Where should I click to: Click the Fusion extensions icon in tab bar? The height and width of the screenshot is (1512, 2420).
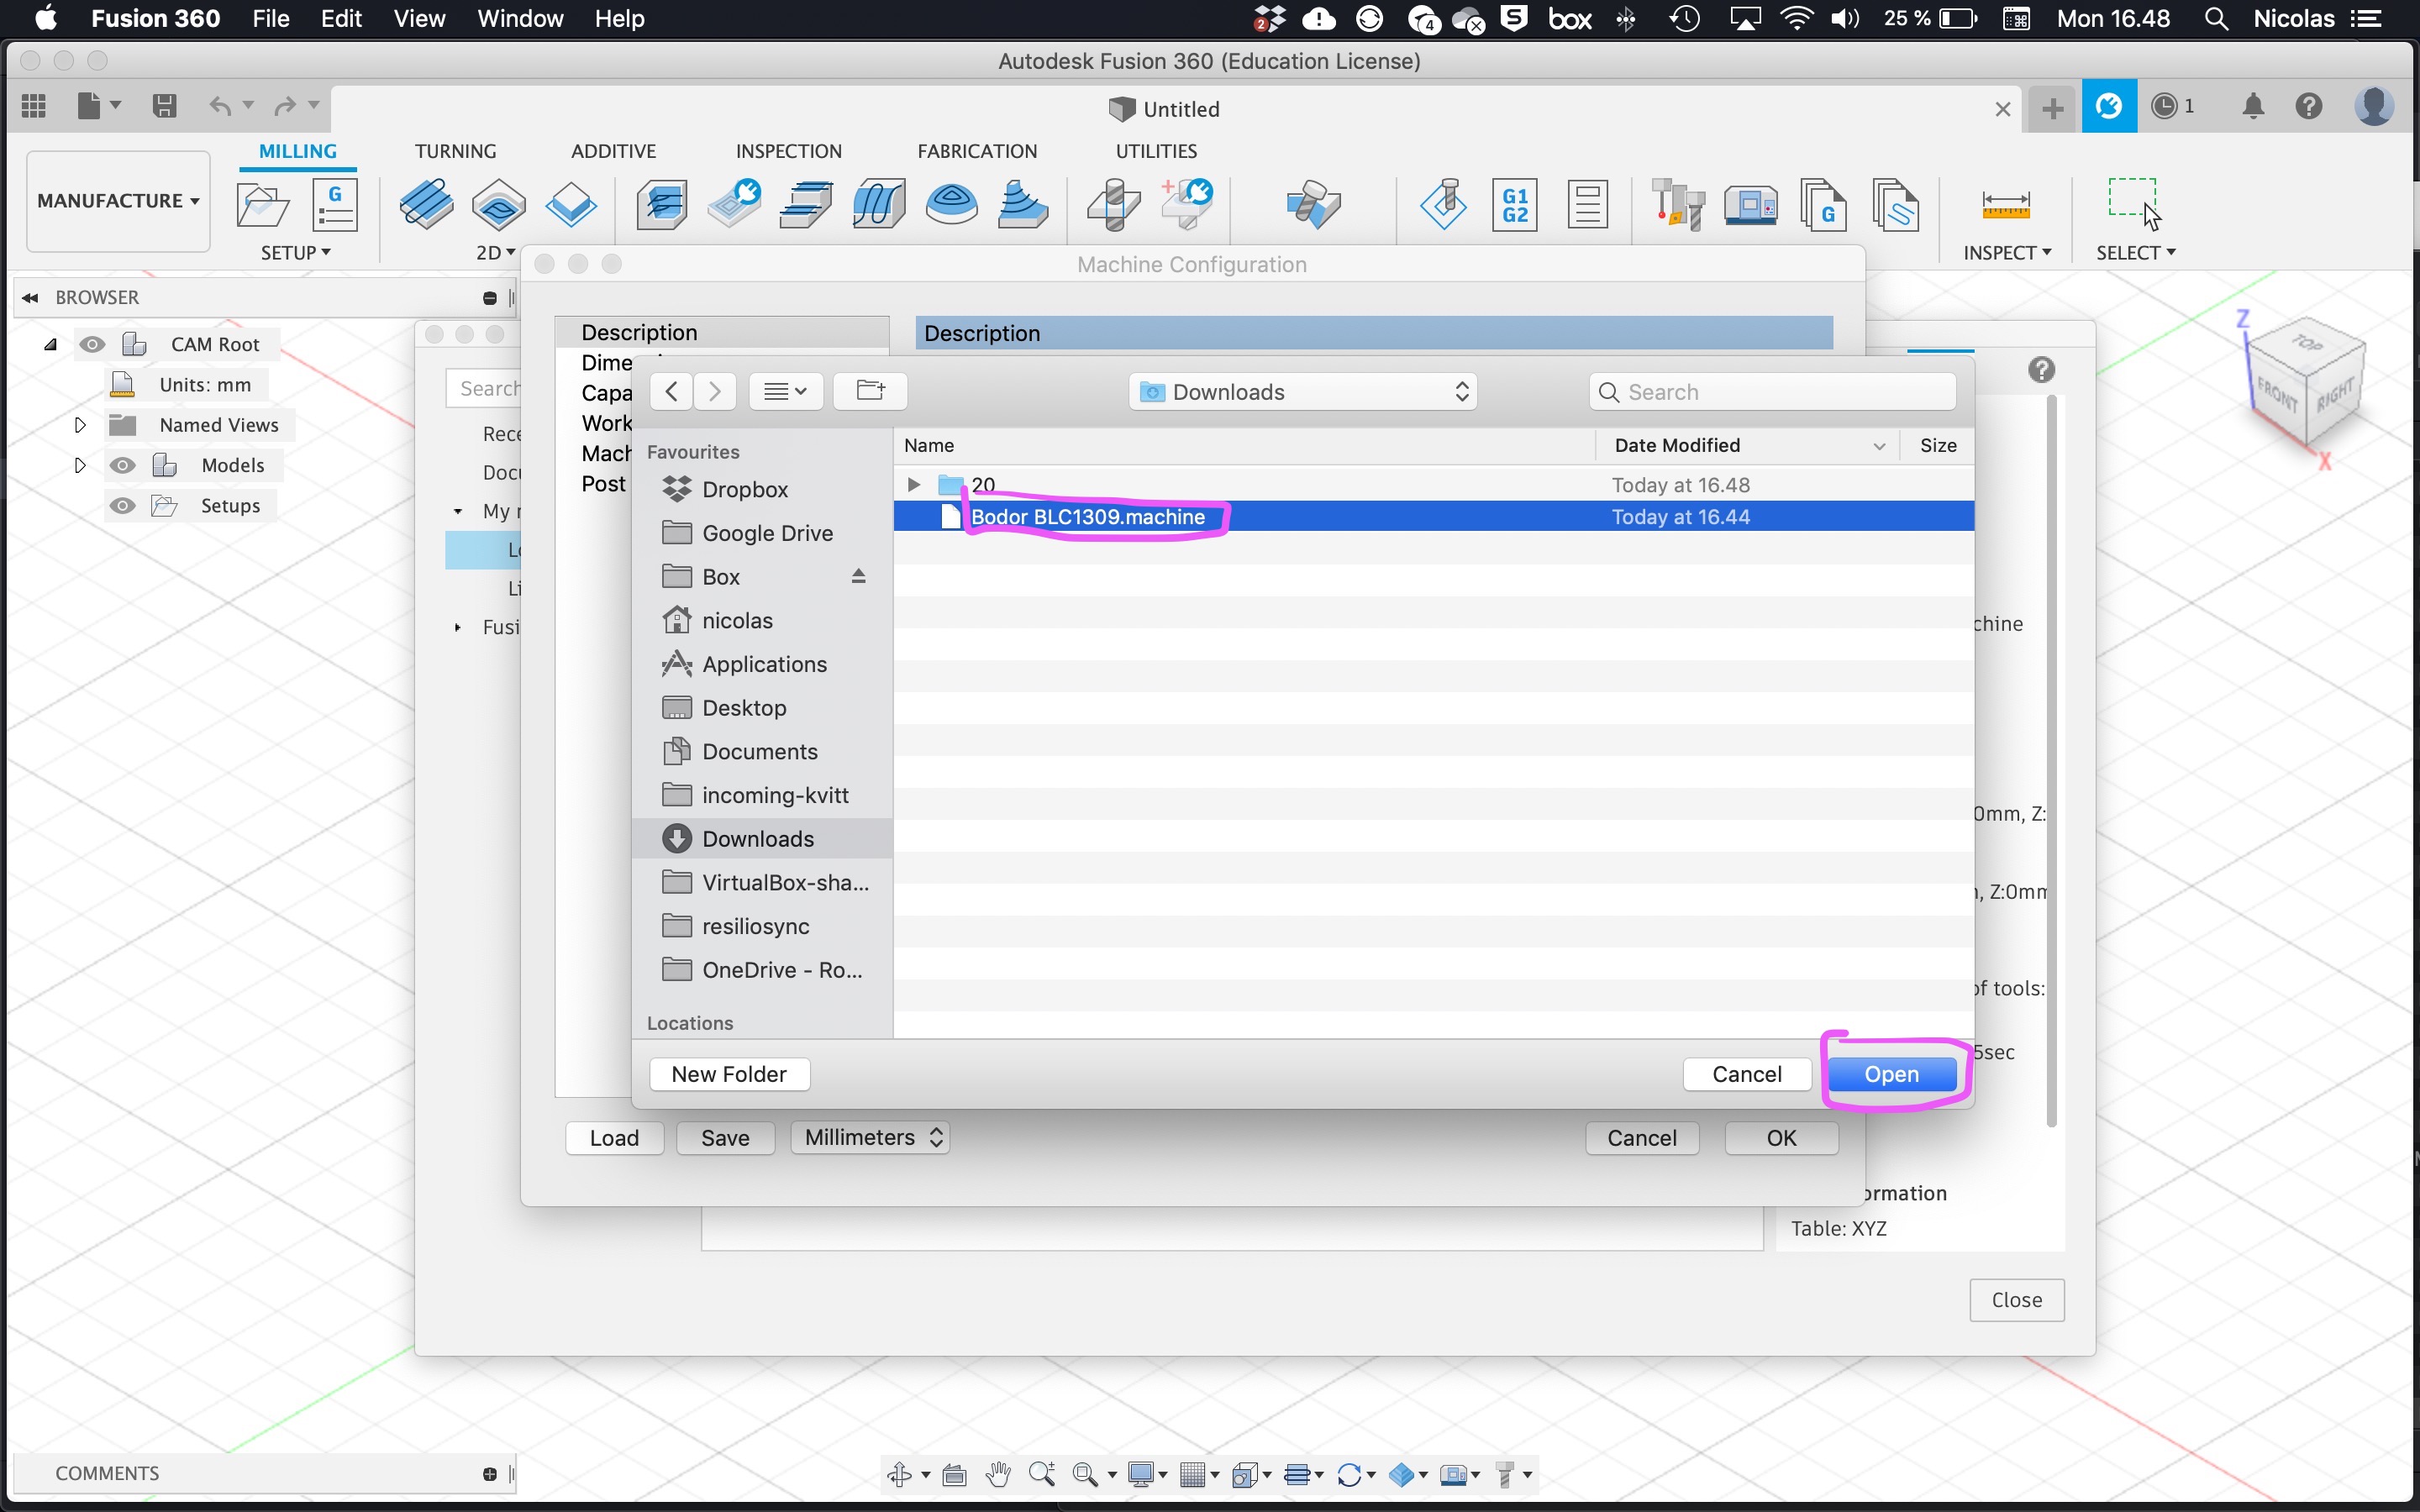[2109, 106]
